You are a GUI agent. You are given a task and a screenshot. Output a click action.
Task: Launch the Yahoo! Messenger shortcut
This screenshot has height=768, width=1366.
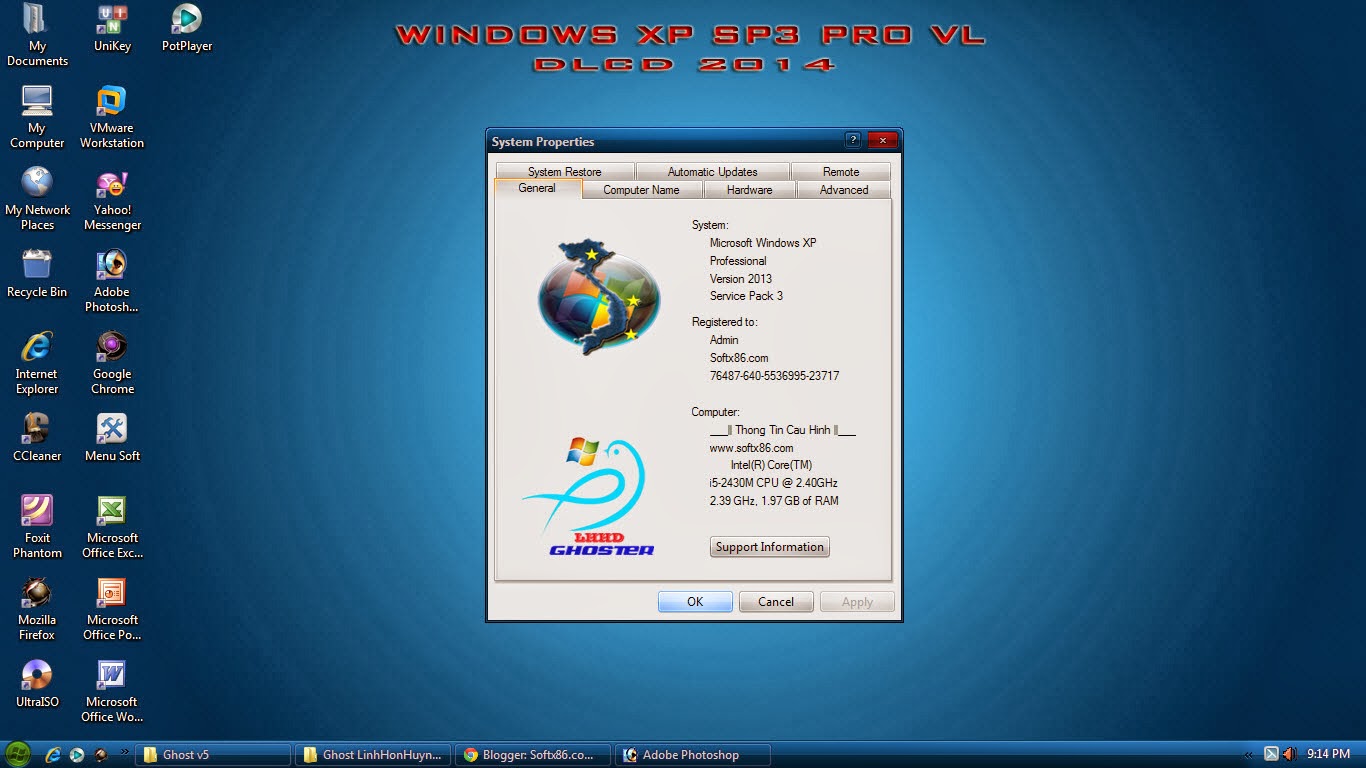(112, 199)
